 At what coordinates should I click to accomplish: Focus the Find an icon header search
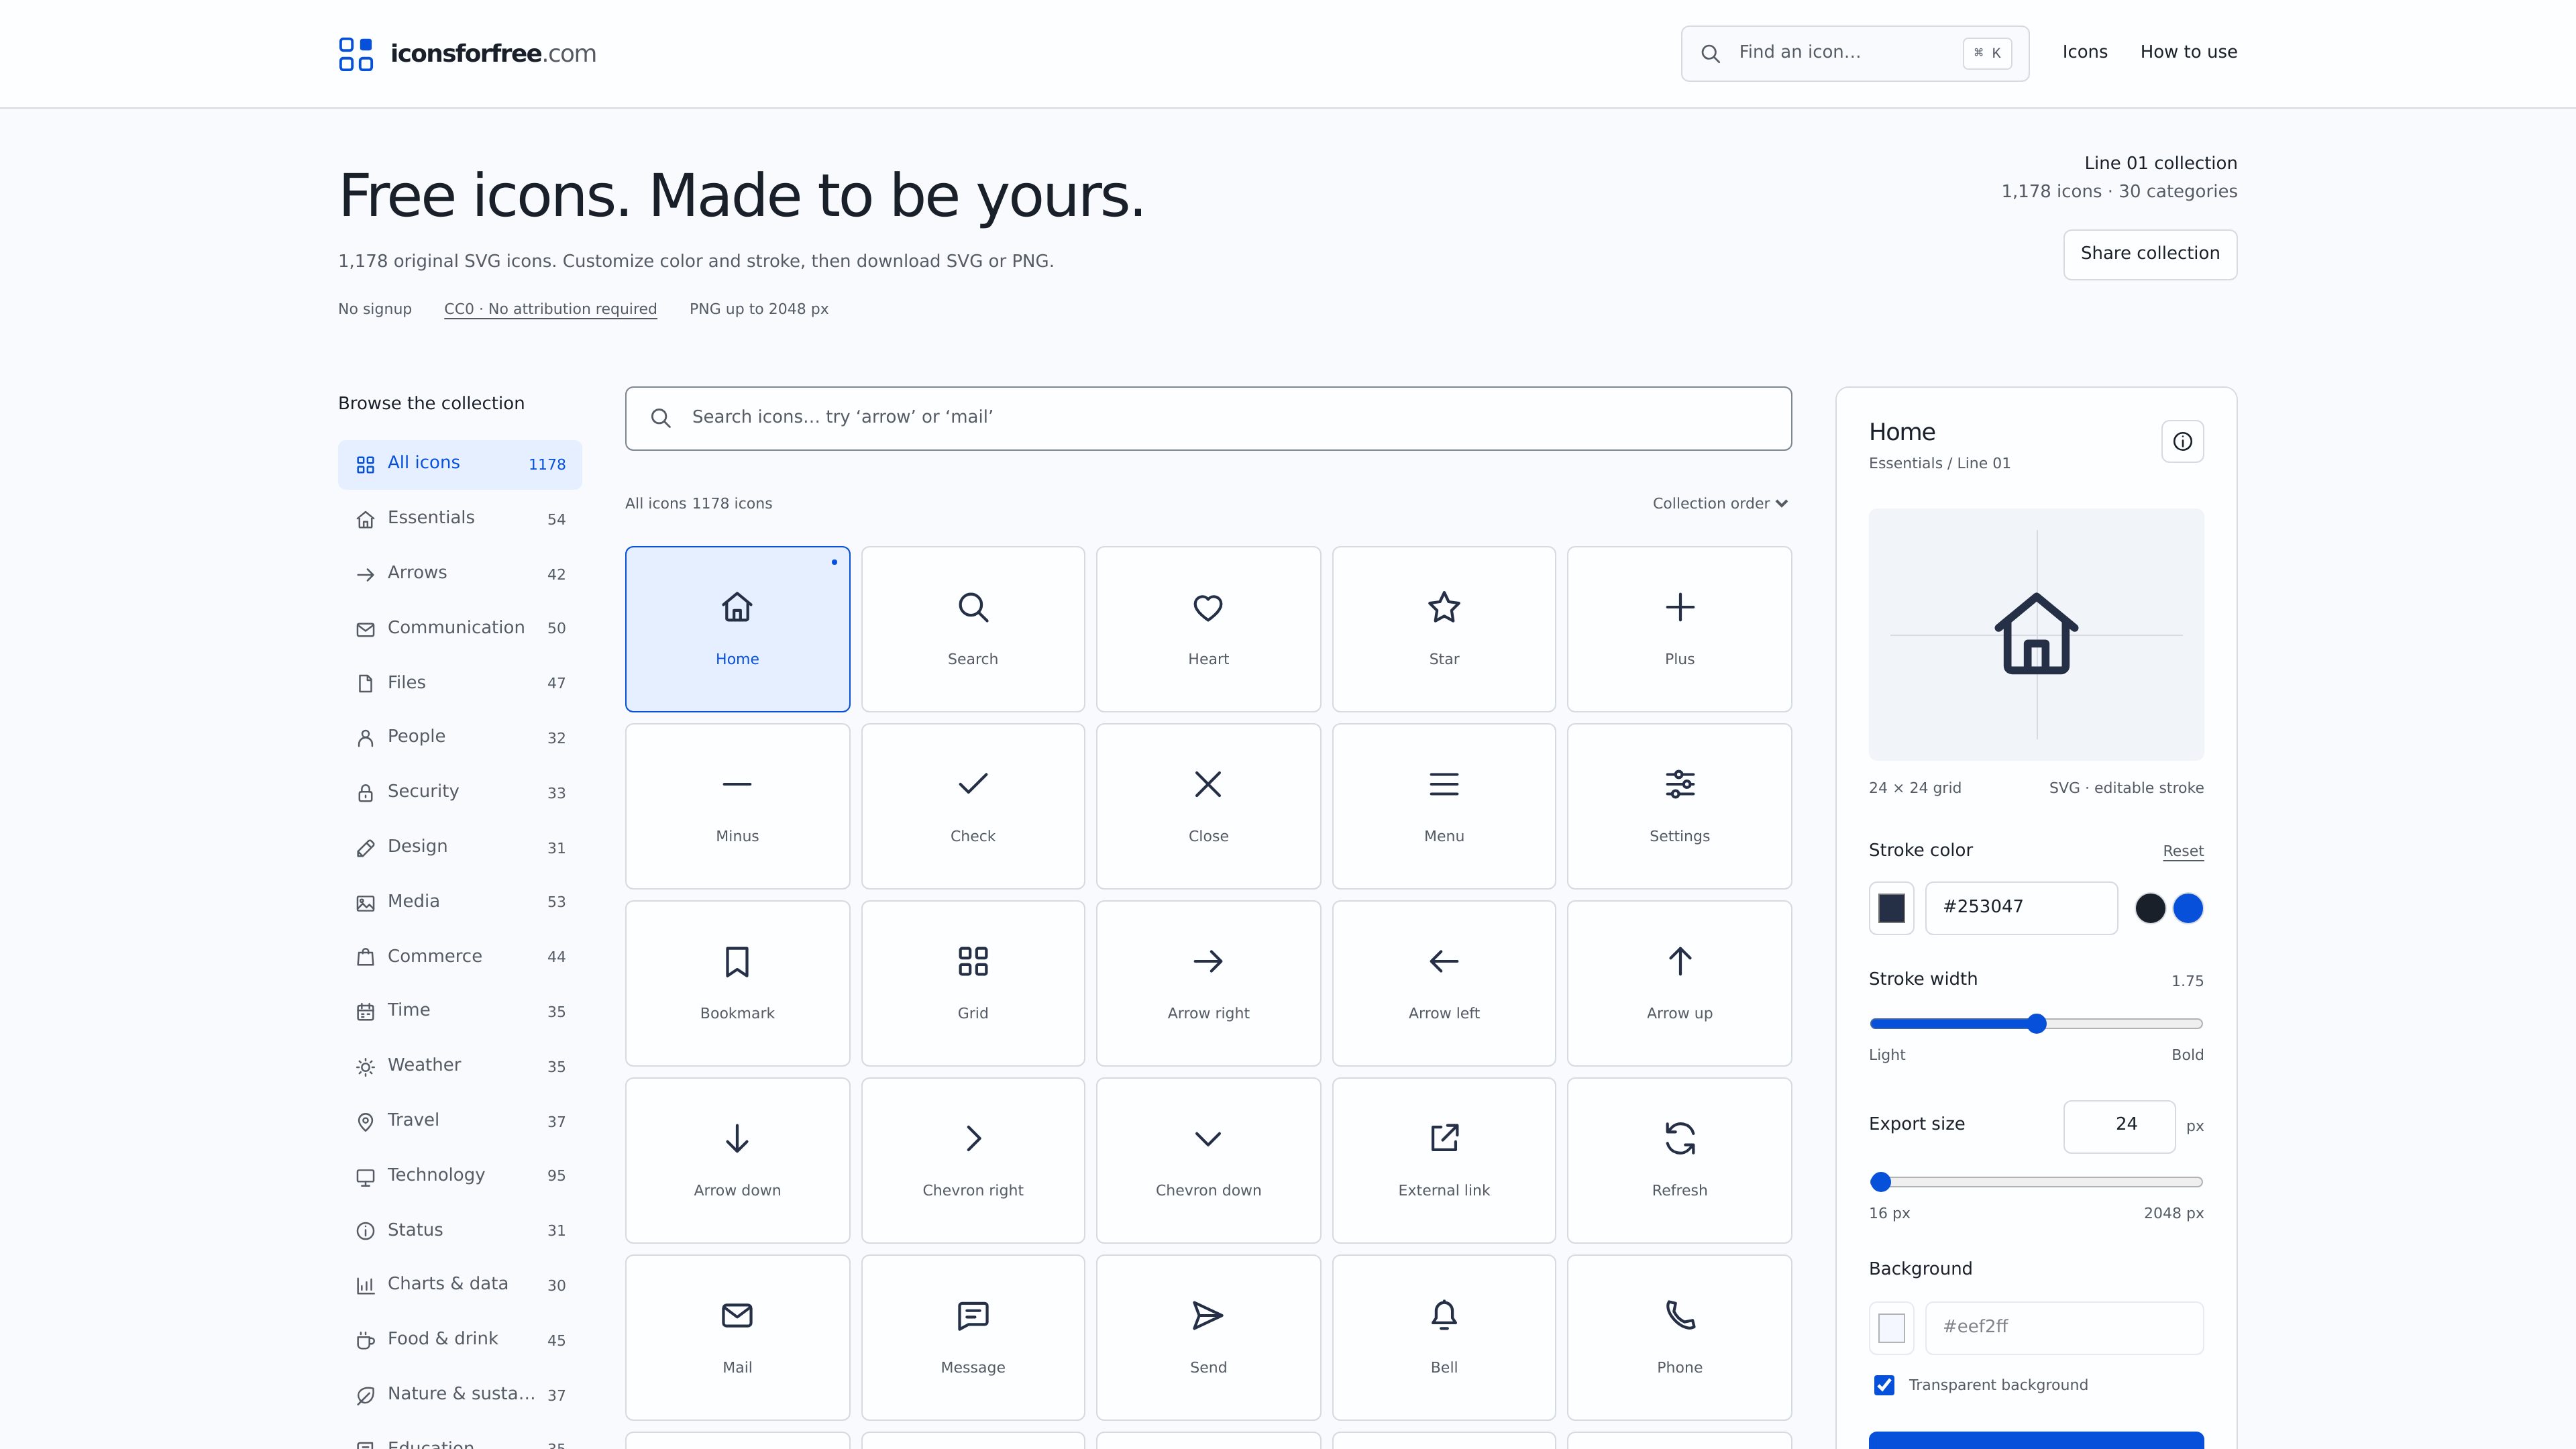click(x=1854, y=53)
